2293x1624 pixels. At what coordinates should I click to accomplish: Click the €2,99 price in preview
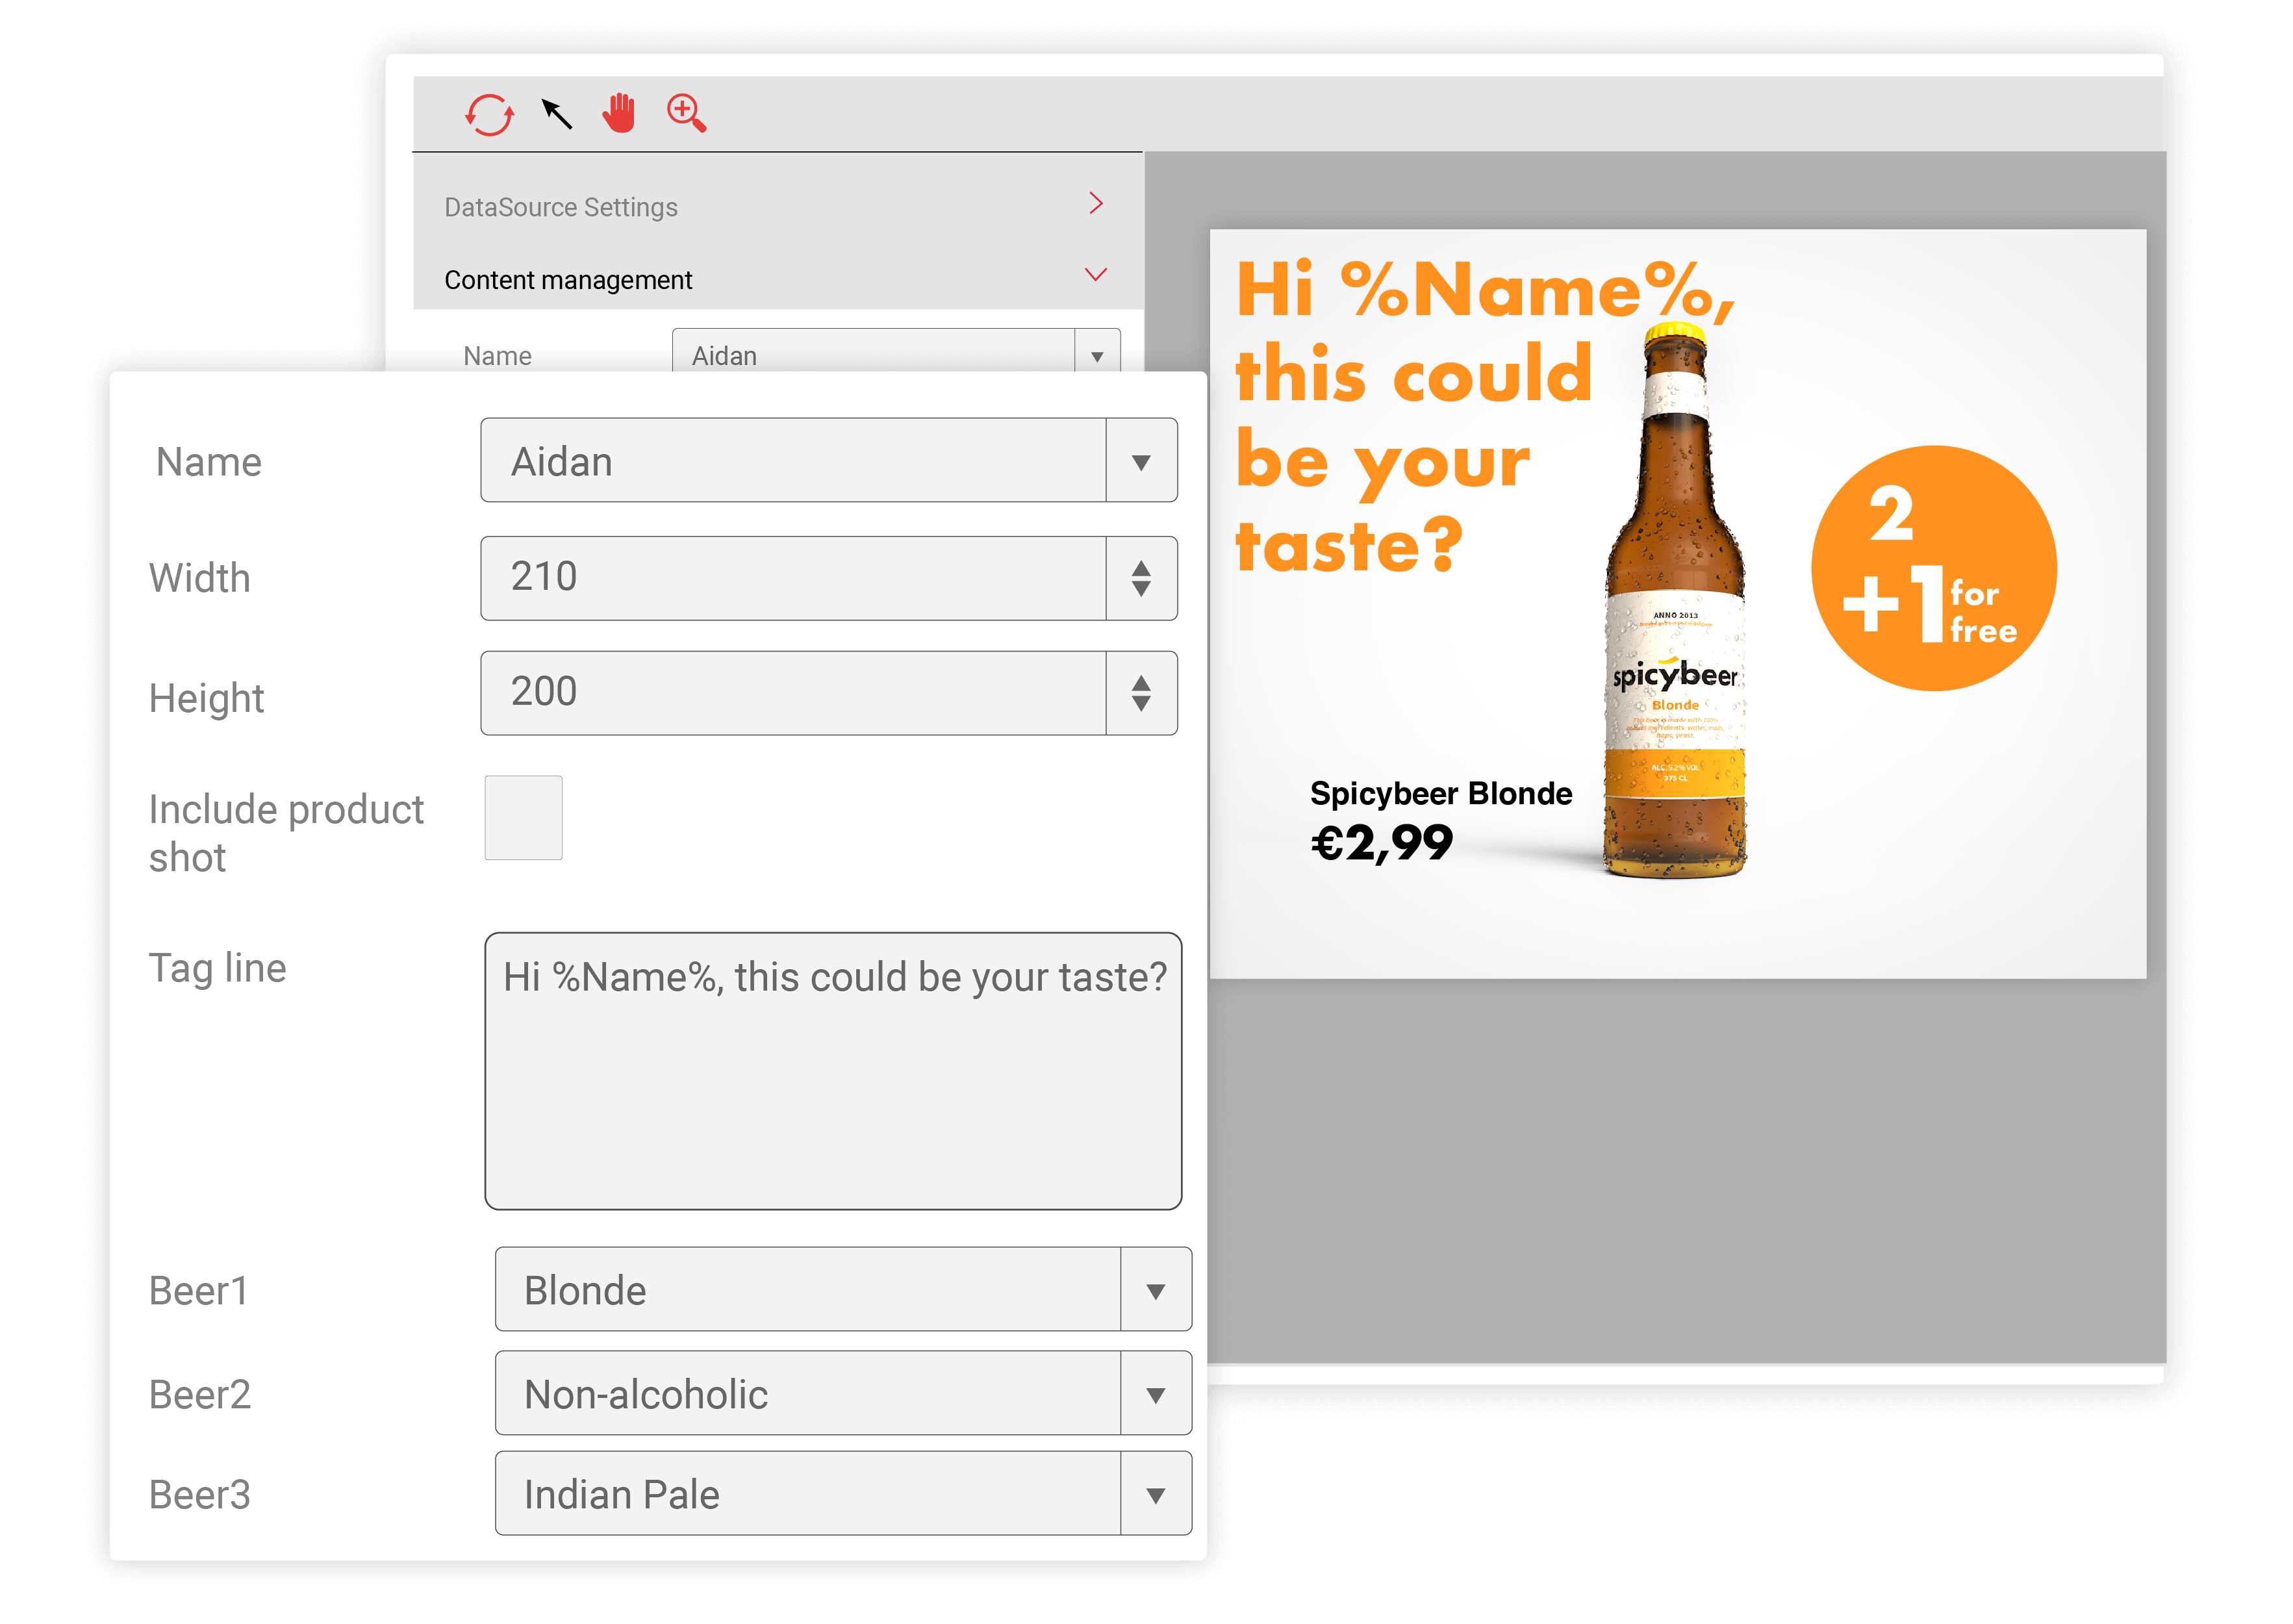(x=1381, y=843)
